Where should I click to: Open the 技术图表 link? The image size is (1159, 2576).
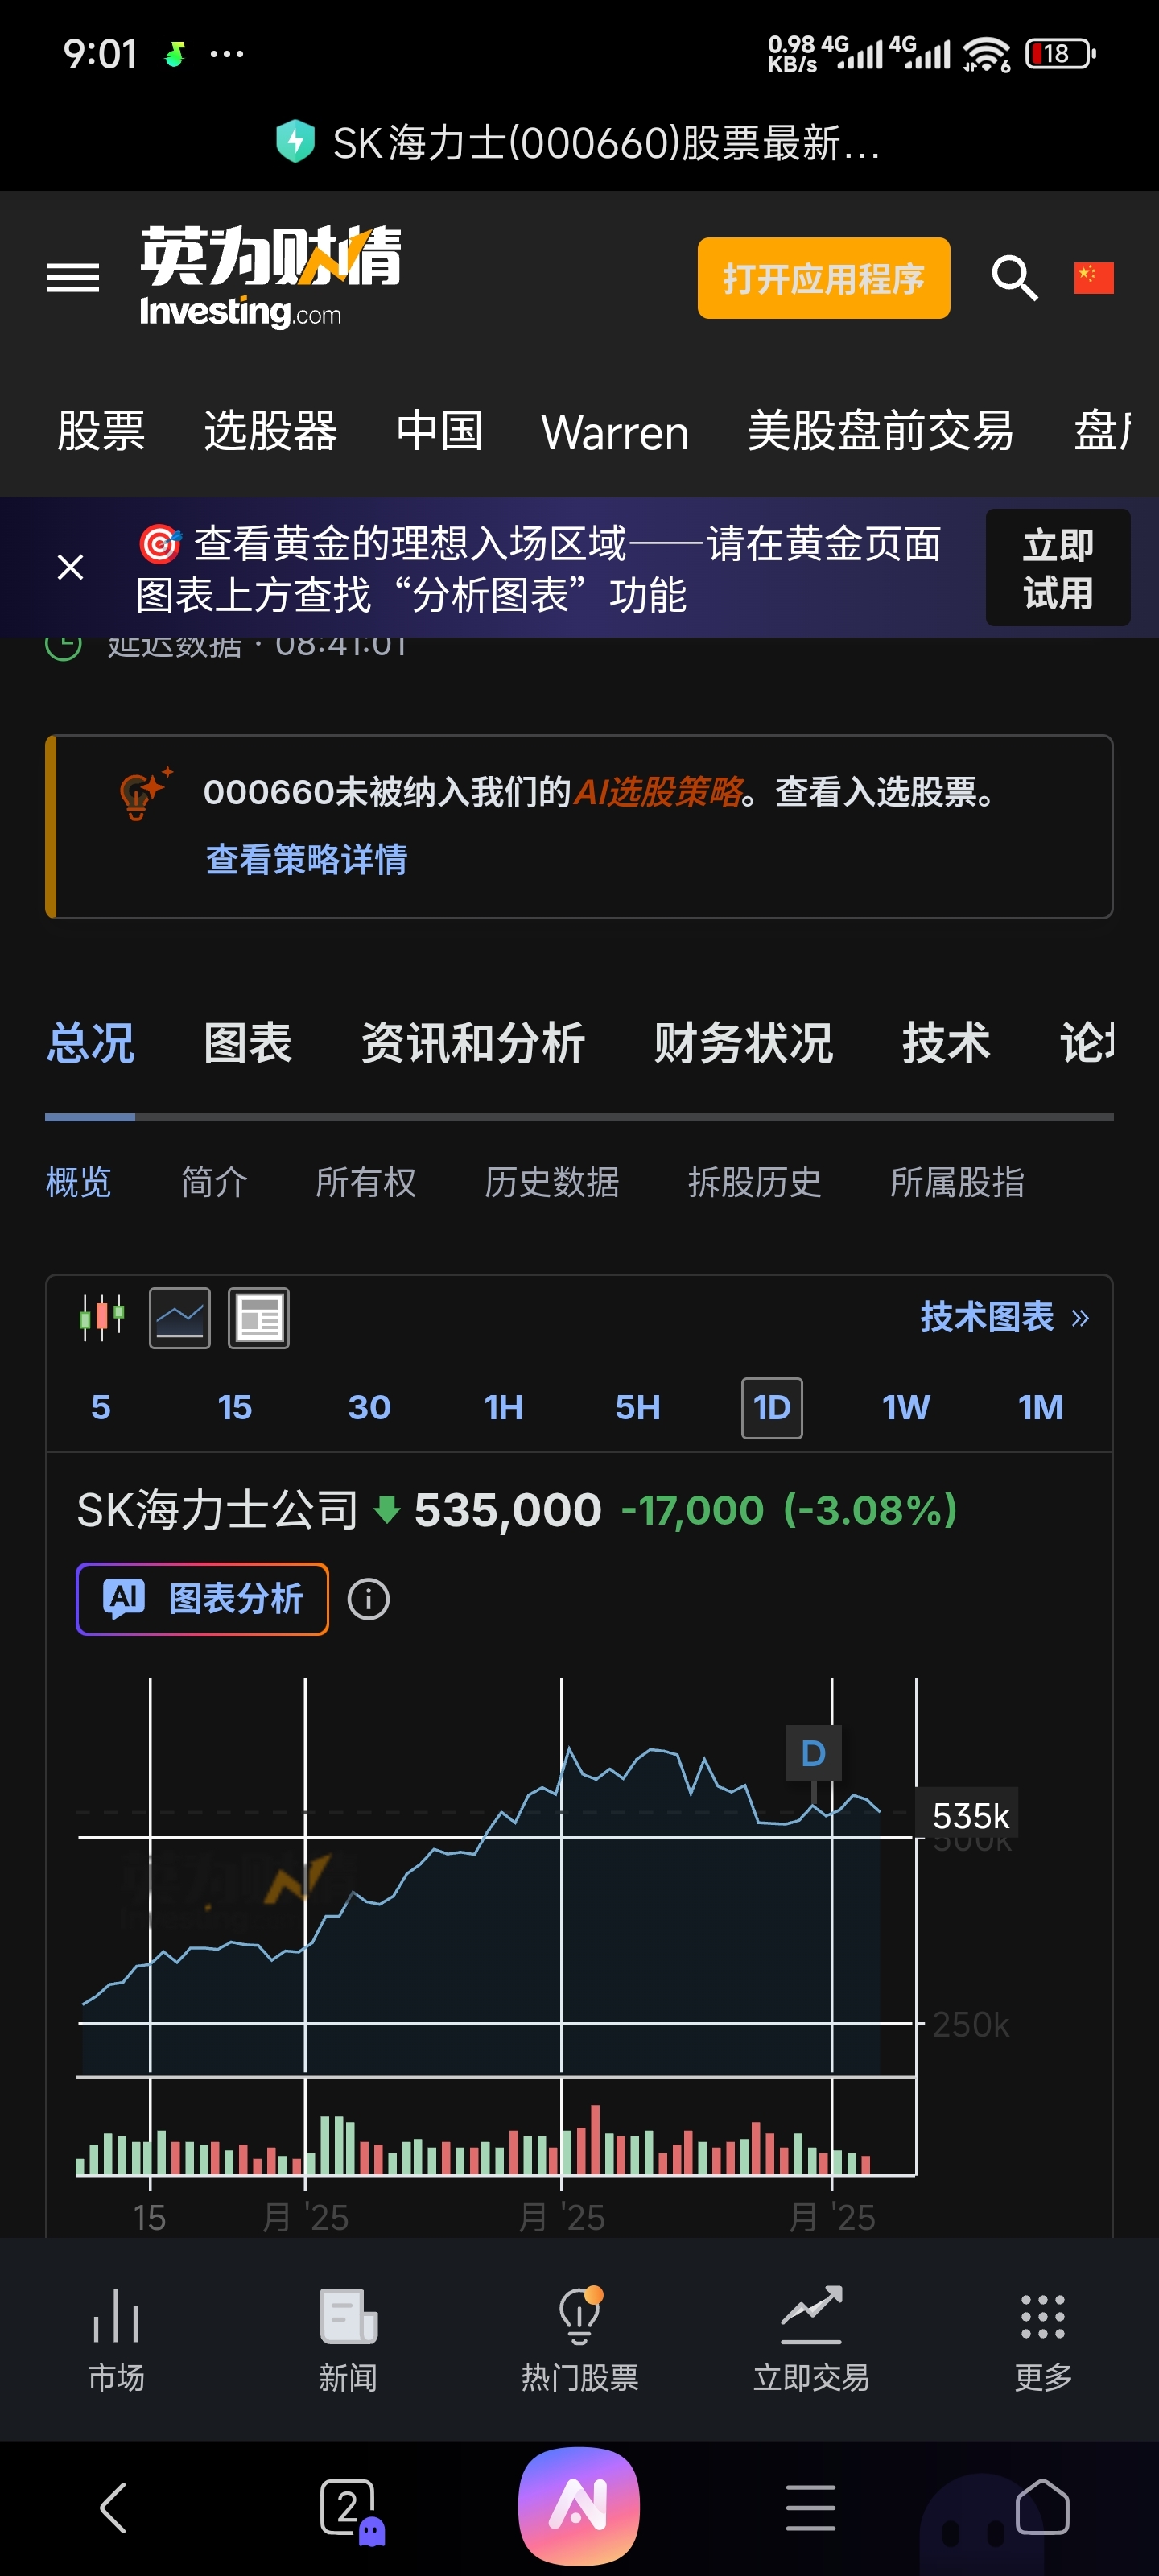[1004, 1317]
